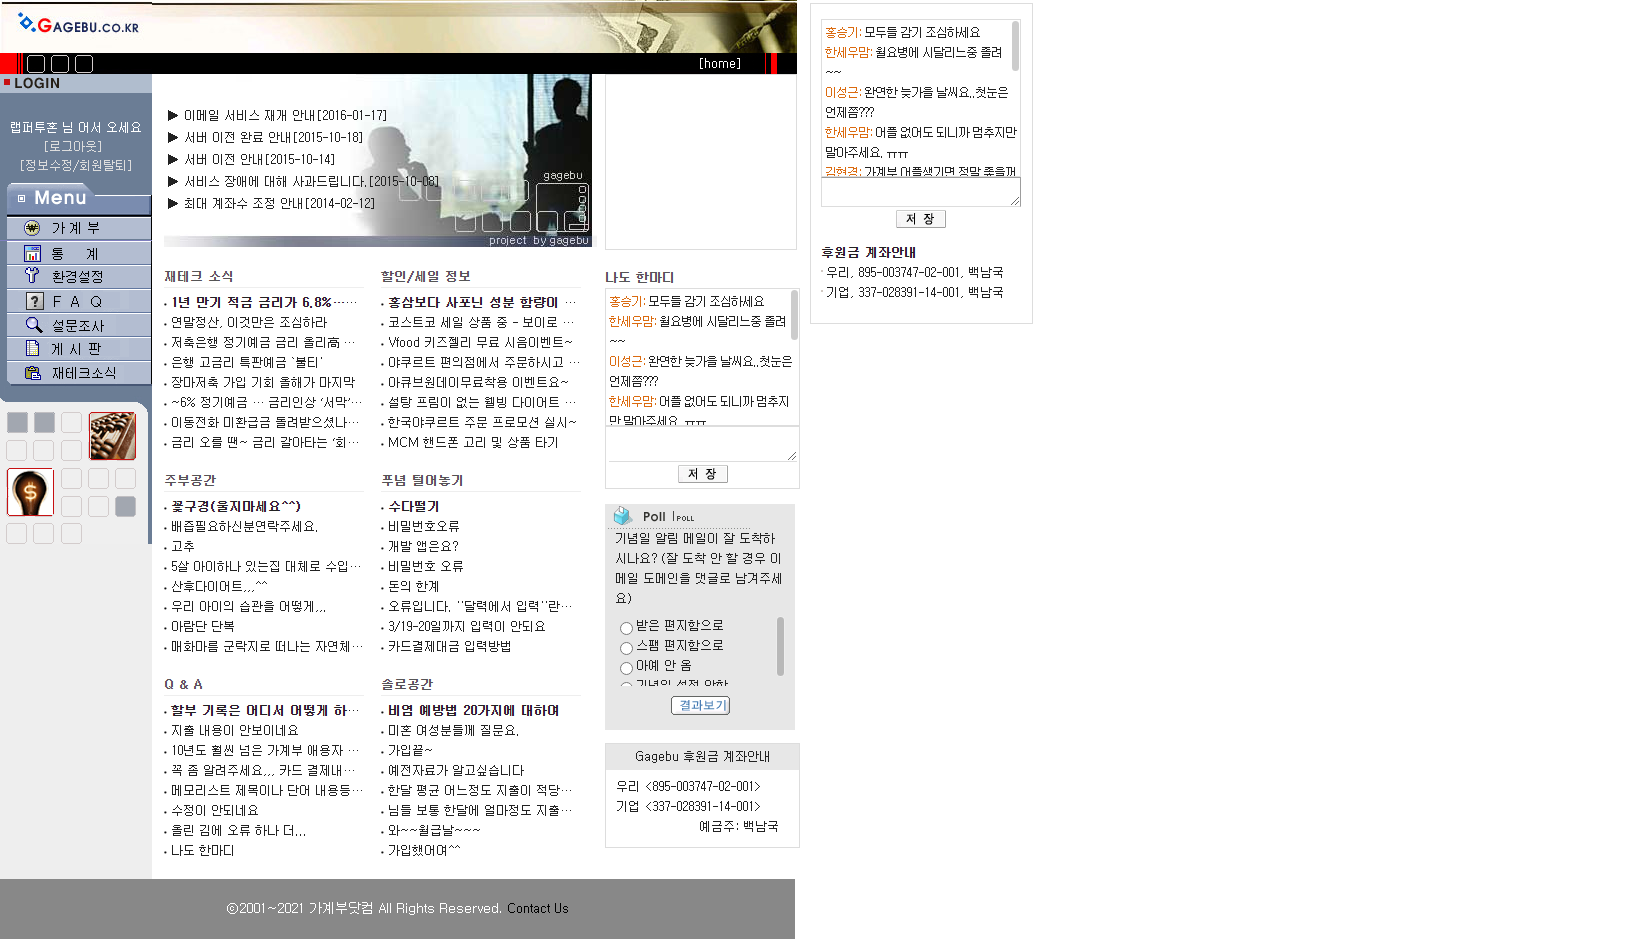Click the poll options scrollbar

[780, 648]
